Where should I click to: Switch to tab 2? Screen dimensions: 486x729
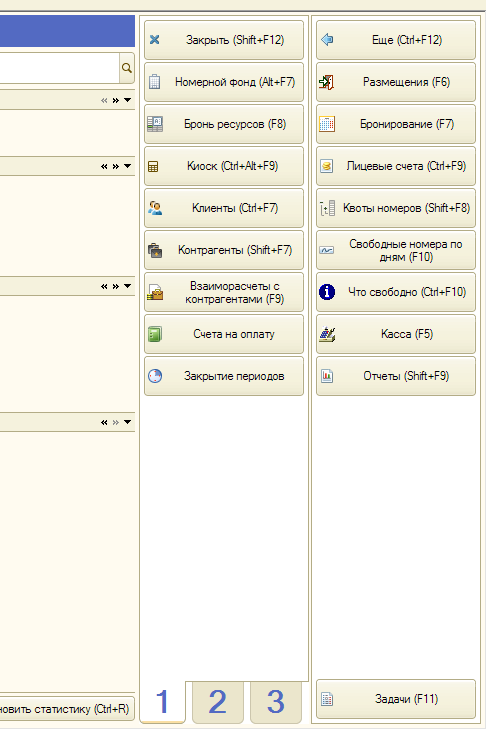pos(218,702)
